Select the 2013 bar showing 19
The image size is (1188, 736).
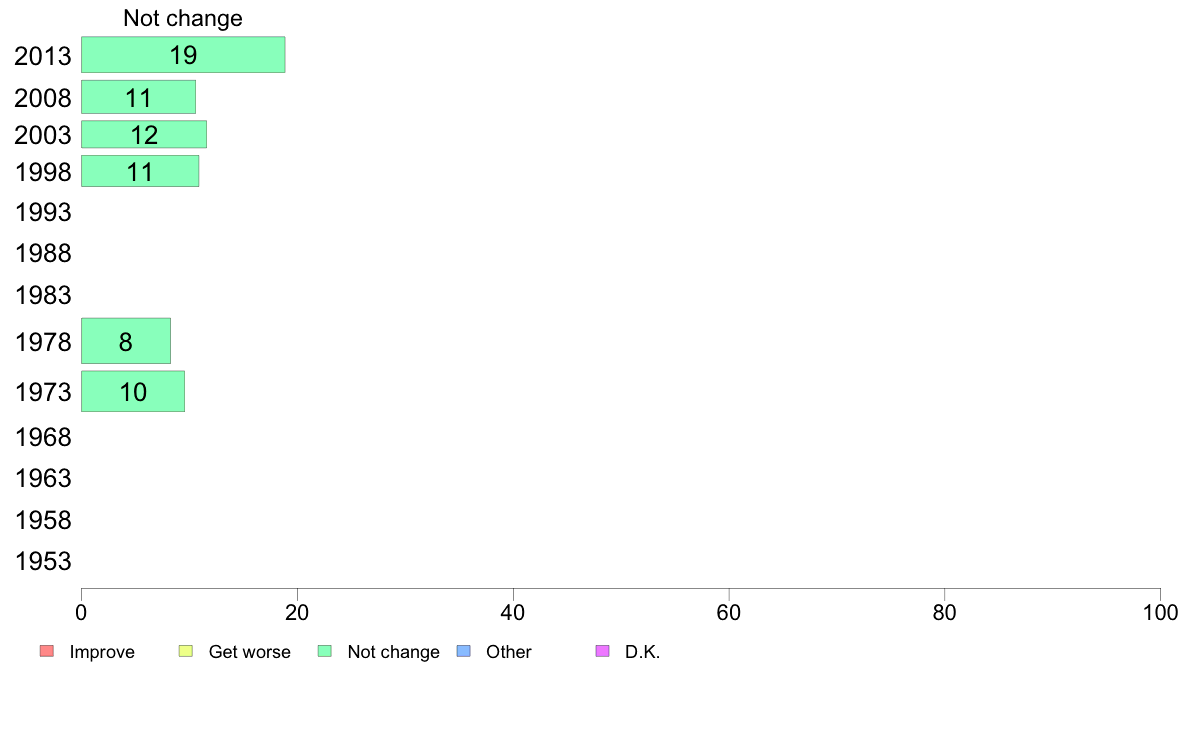(x=183, y=55)
